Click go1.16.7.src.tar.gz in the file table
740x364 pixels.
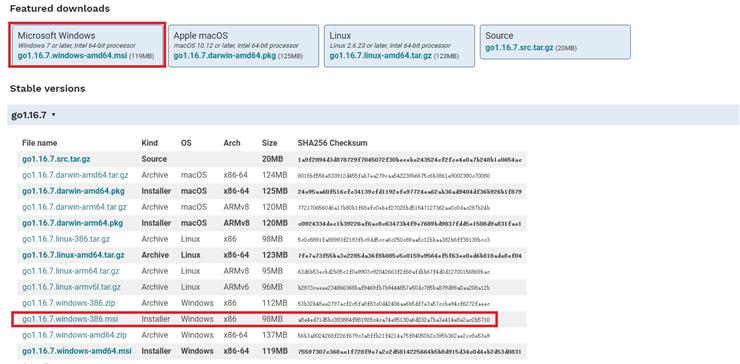point(56,159)
